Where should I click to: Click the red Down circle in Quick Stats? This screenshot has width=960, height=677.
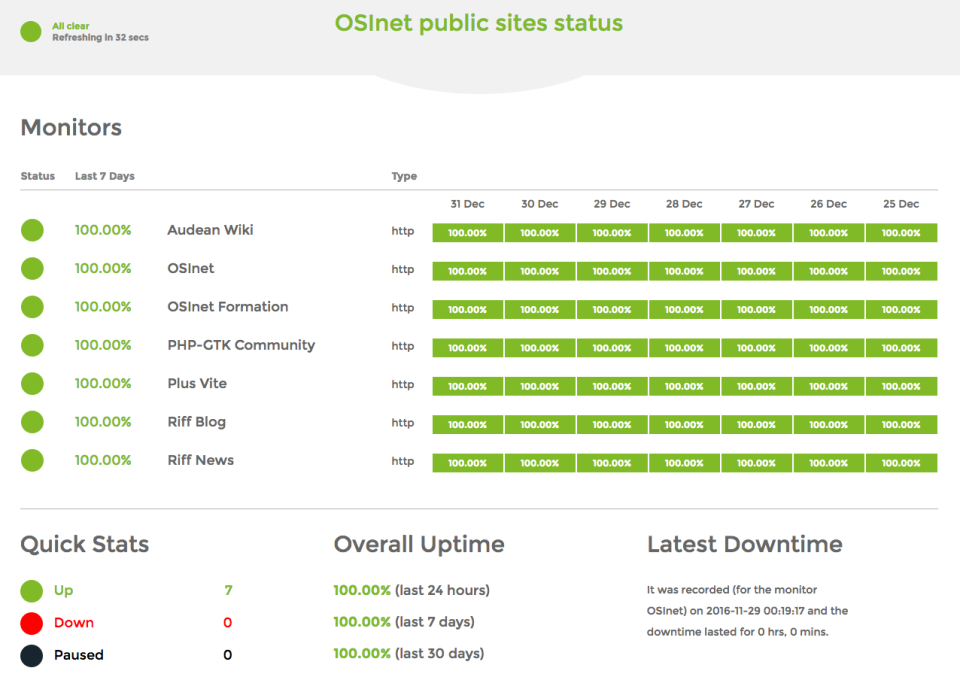[x=31, y=623]
